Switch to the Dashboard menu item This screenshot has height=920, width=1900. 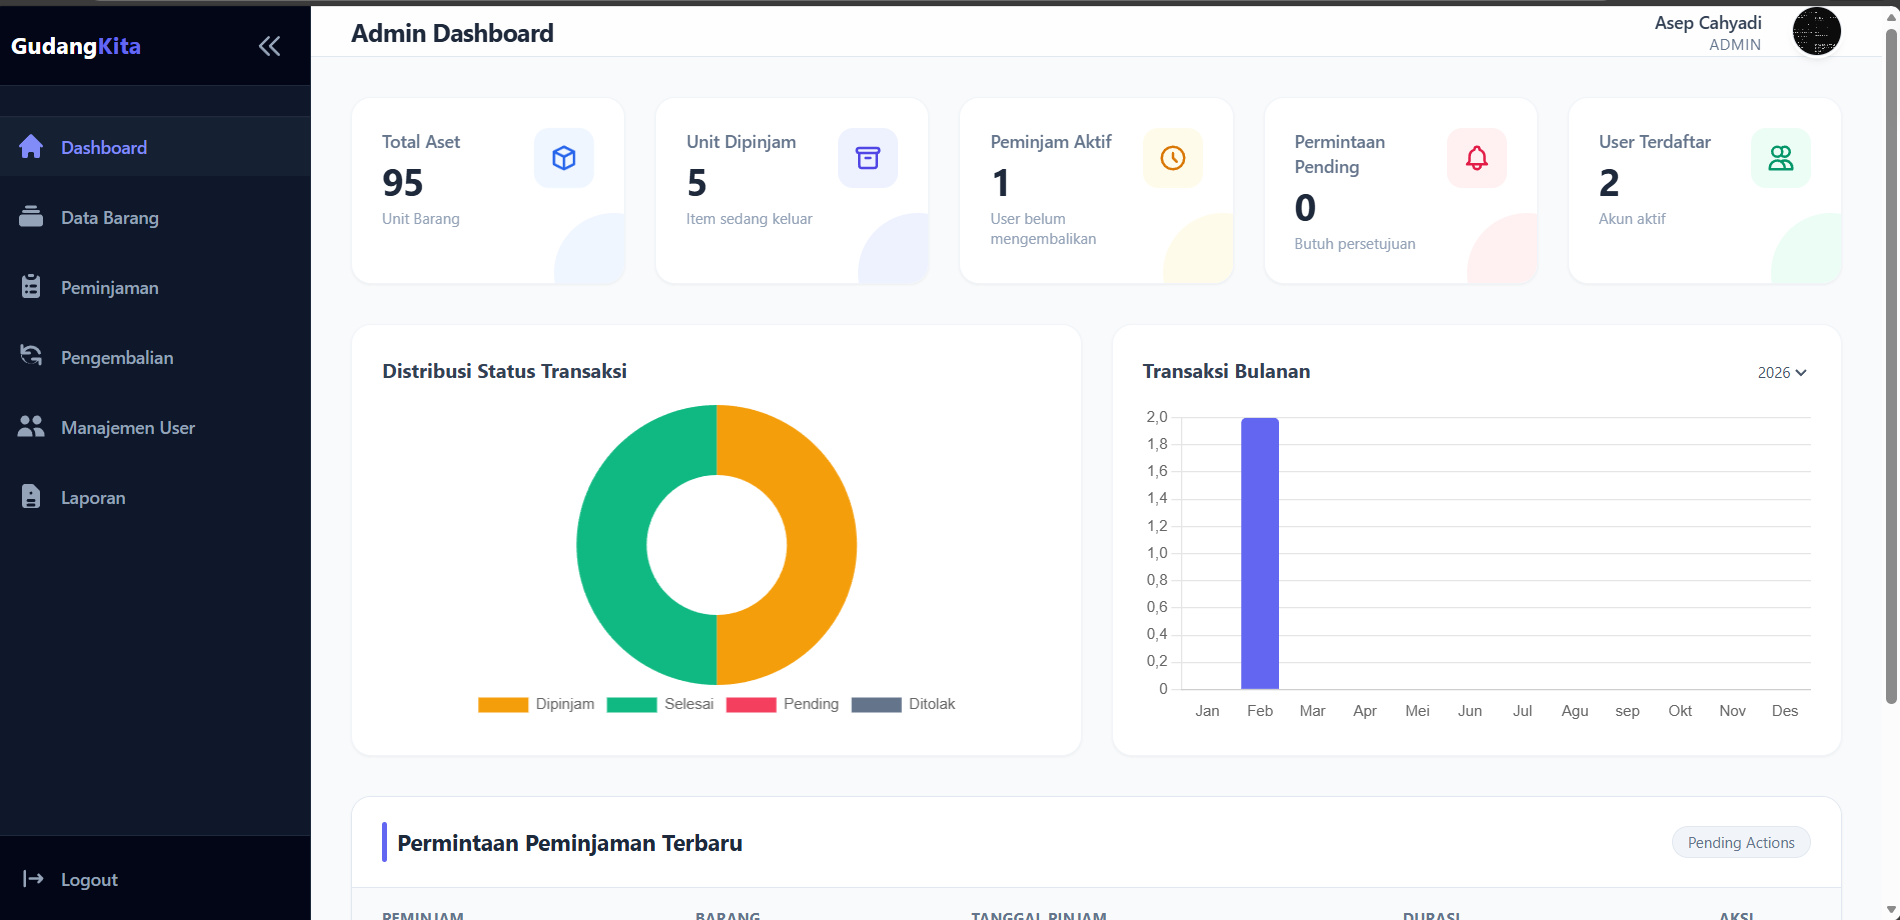coord(103,147)
